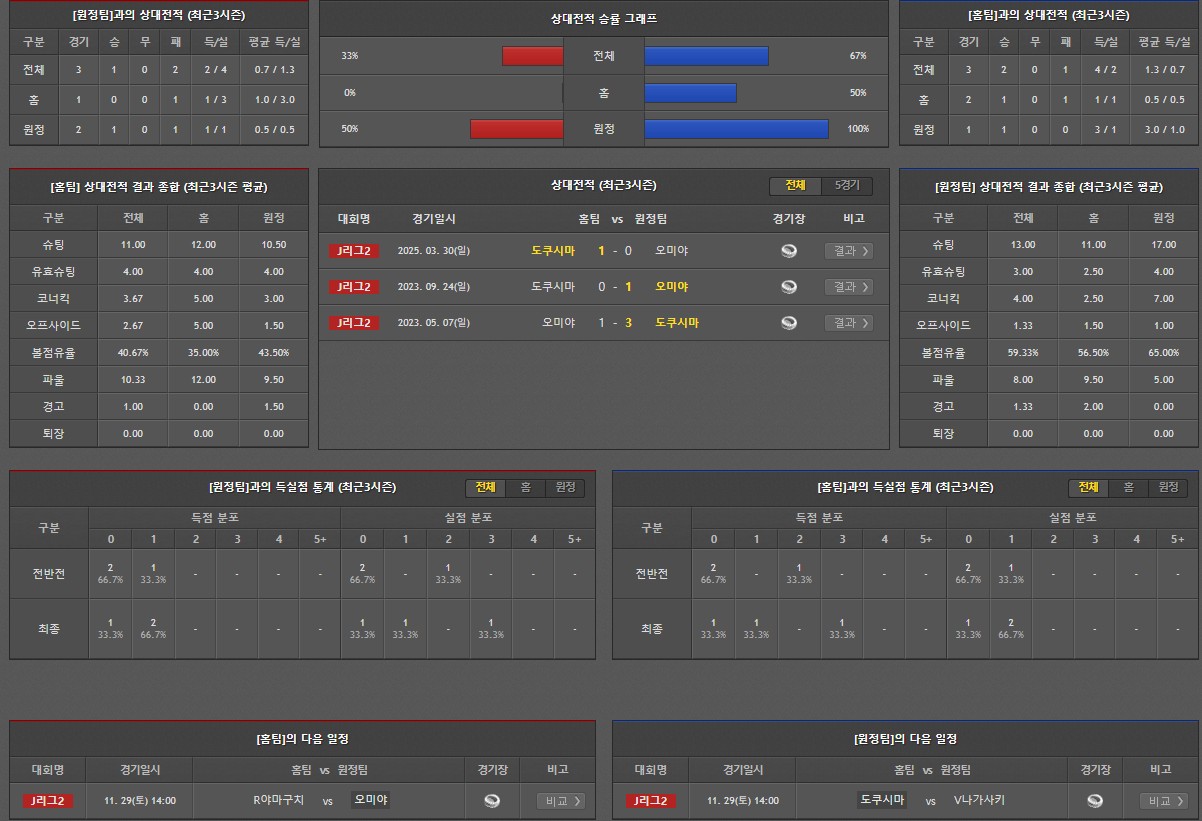This screenshot has width=1202, height=821.
Task: Click J리그2 badge on 2025. 03. 30 row
Action: click(x=354, y=251)
